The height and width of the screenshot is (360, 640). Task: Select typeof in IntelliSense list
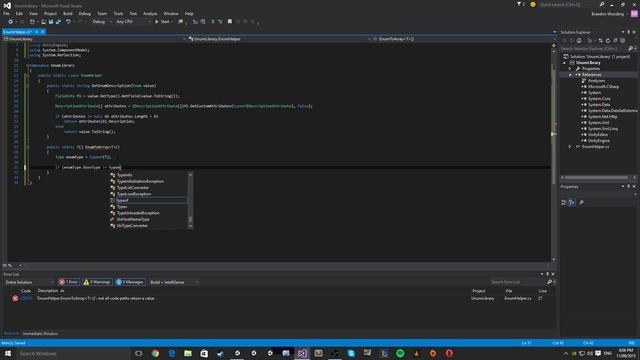(x=149, y=200)
